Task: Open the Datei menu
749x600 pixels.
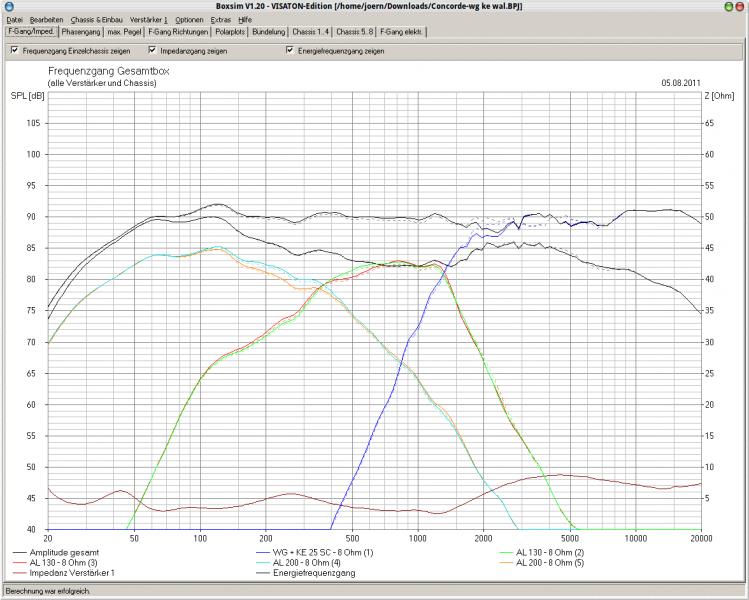Action: [14, 19]
